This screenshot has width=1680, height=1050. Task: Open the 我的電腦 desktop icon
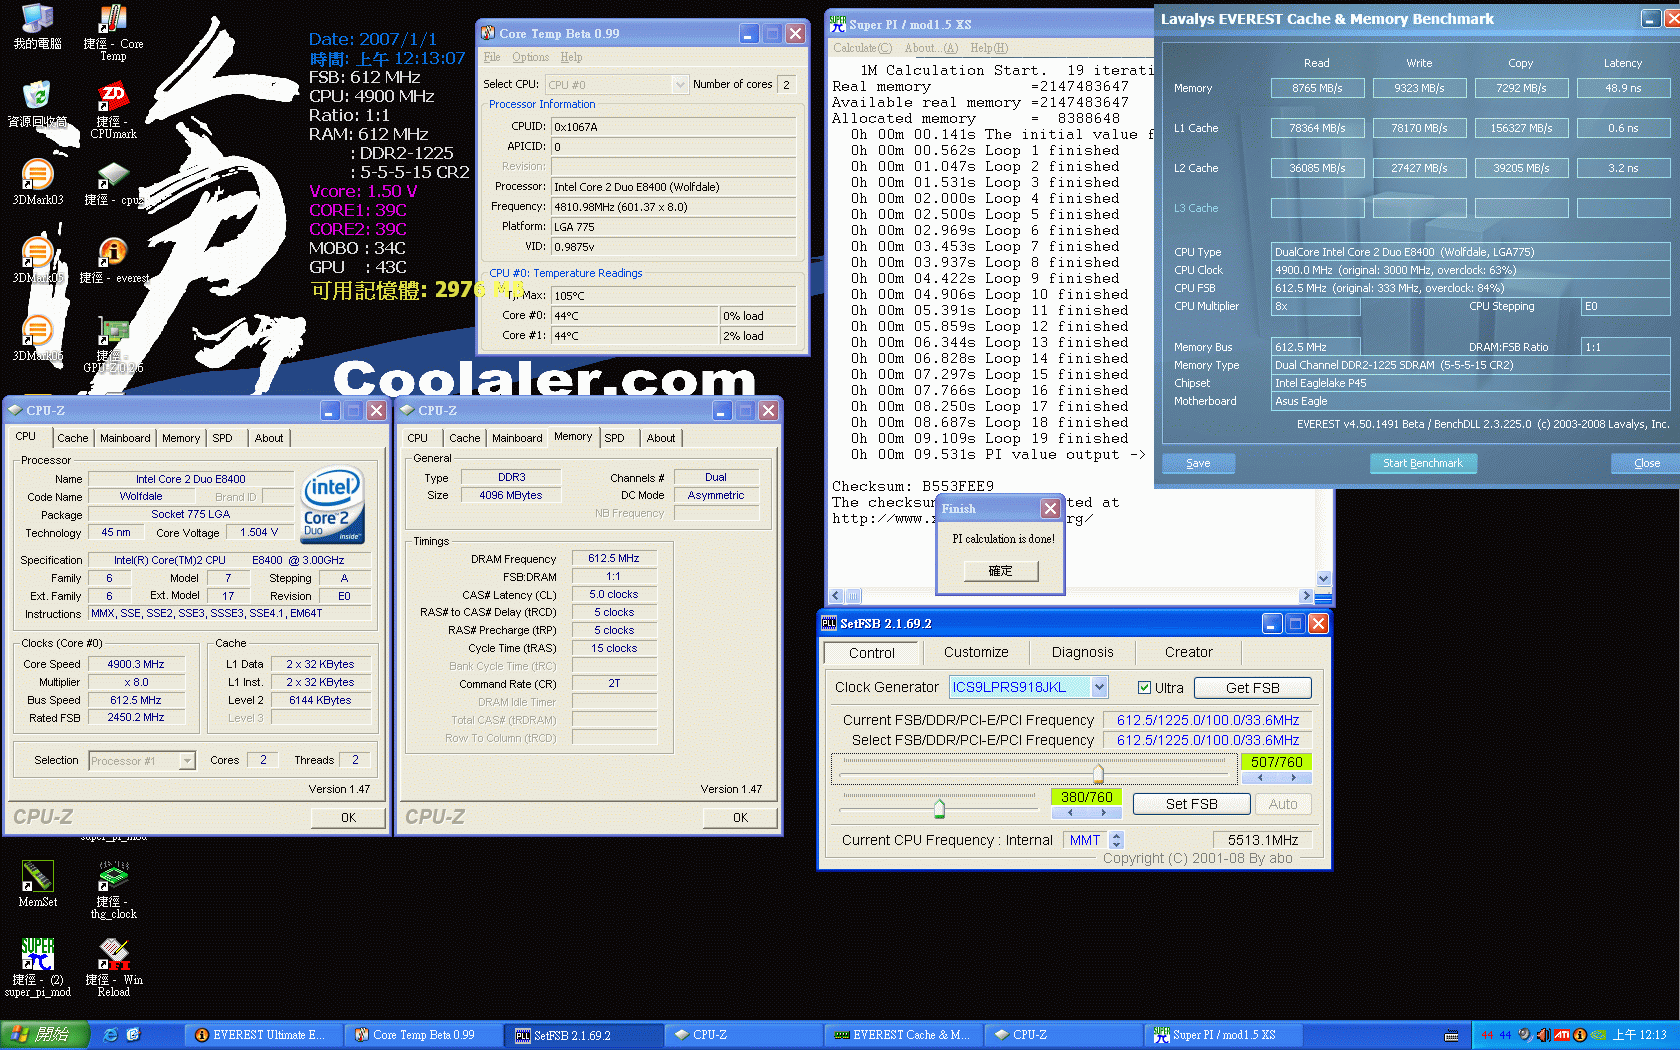(x=37, y=27)
